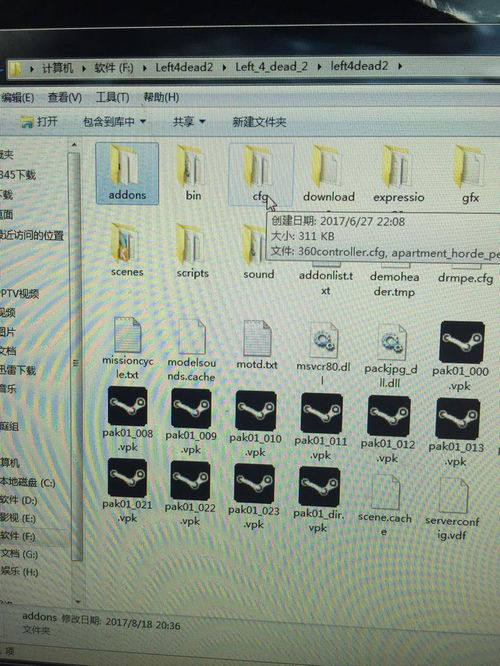Select the msvcr80.dll file
The image size is (500, 666).
(323, 354)
